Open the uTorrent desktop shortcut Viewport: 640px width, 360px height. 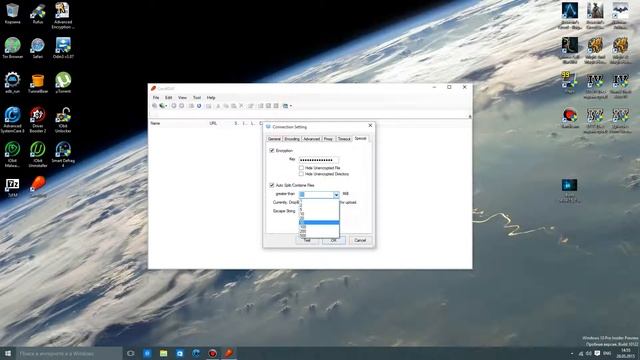tap(63, 83)
